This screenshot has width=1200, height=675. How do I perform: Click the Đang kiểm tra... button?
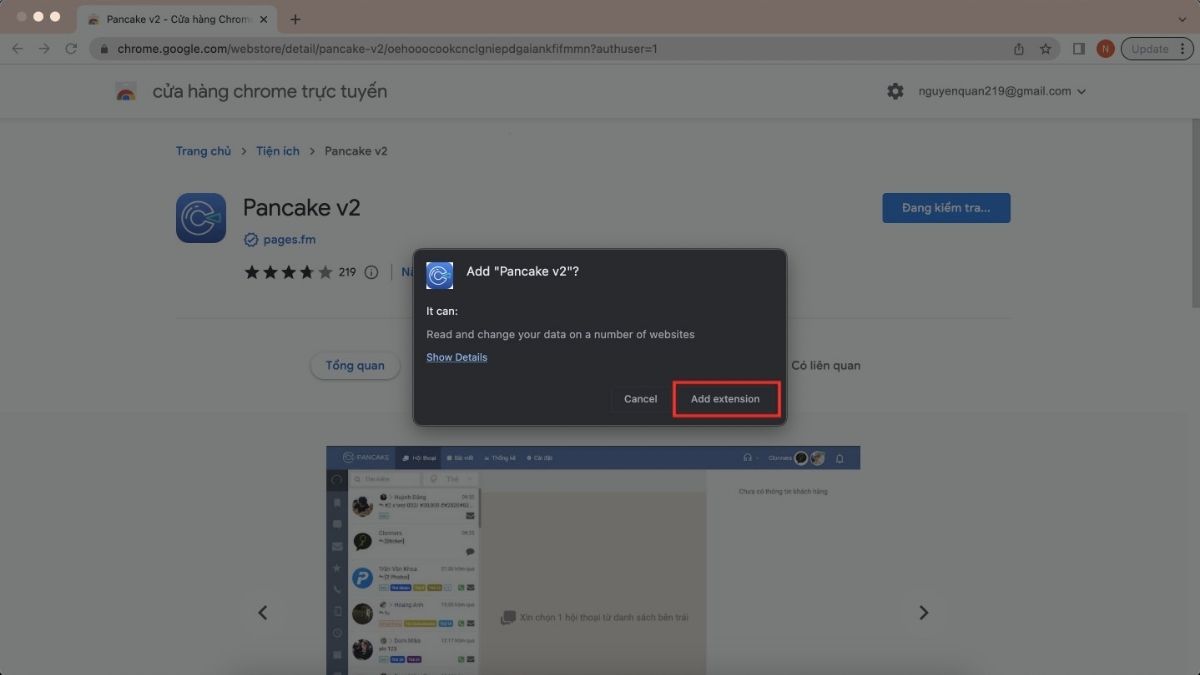[946, 208]
